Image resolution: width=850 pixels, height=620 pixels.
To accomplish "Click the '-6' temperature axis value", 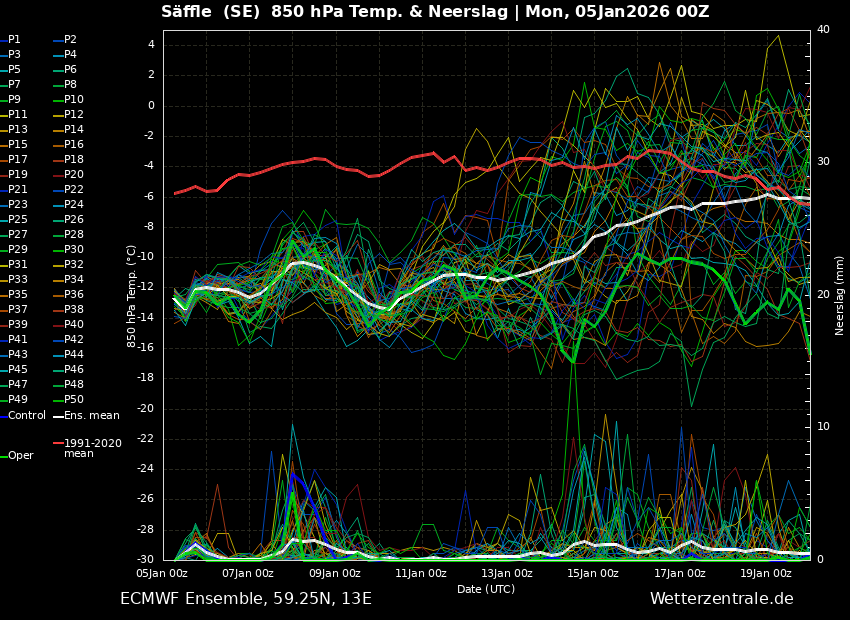I will point(149,196).
